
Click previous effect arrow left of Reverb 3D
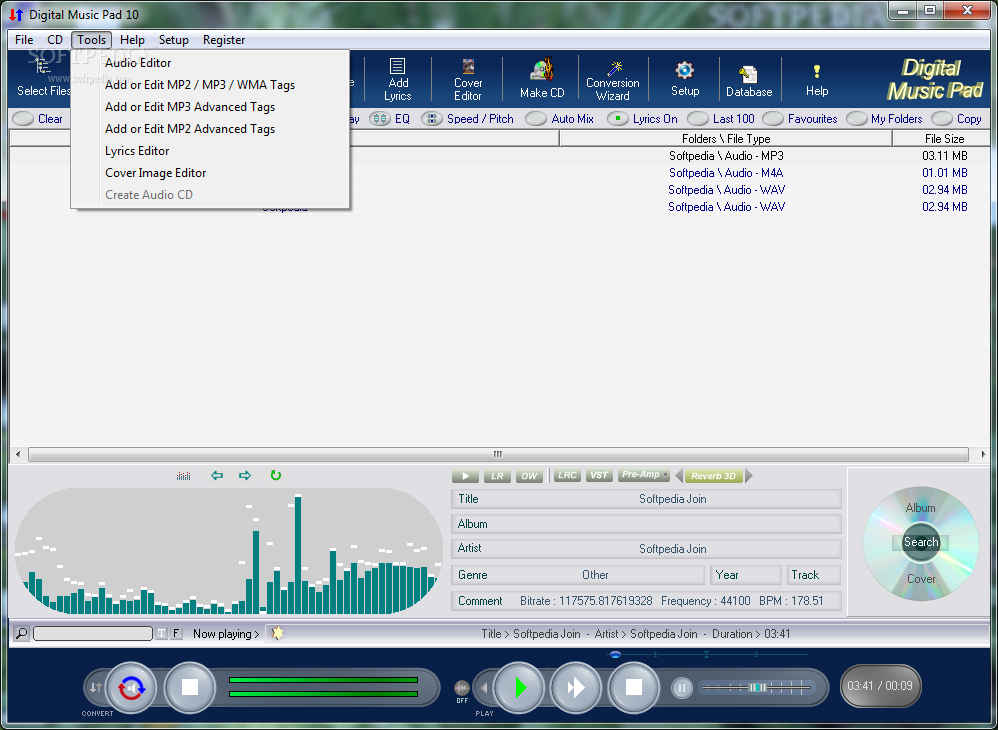[678, 476]
